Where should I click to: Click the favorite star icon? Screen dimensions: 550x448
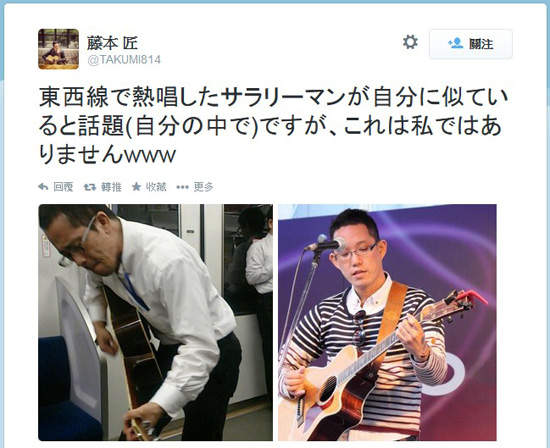pyautogui.click(x=136, y=187)
